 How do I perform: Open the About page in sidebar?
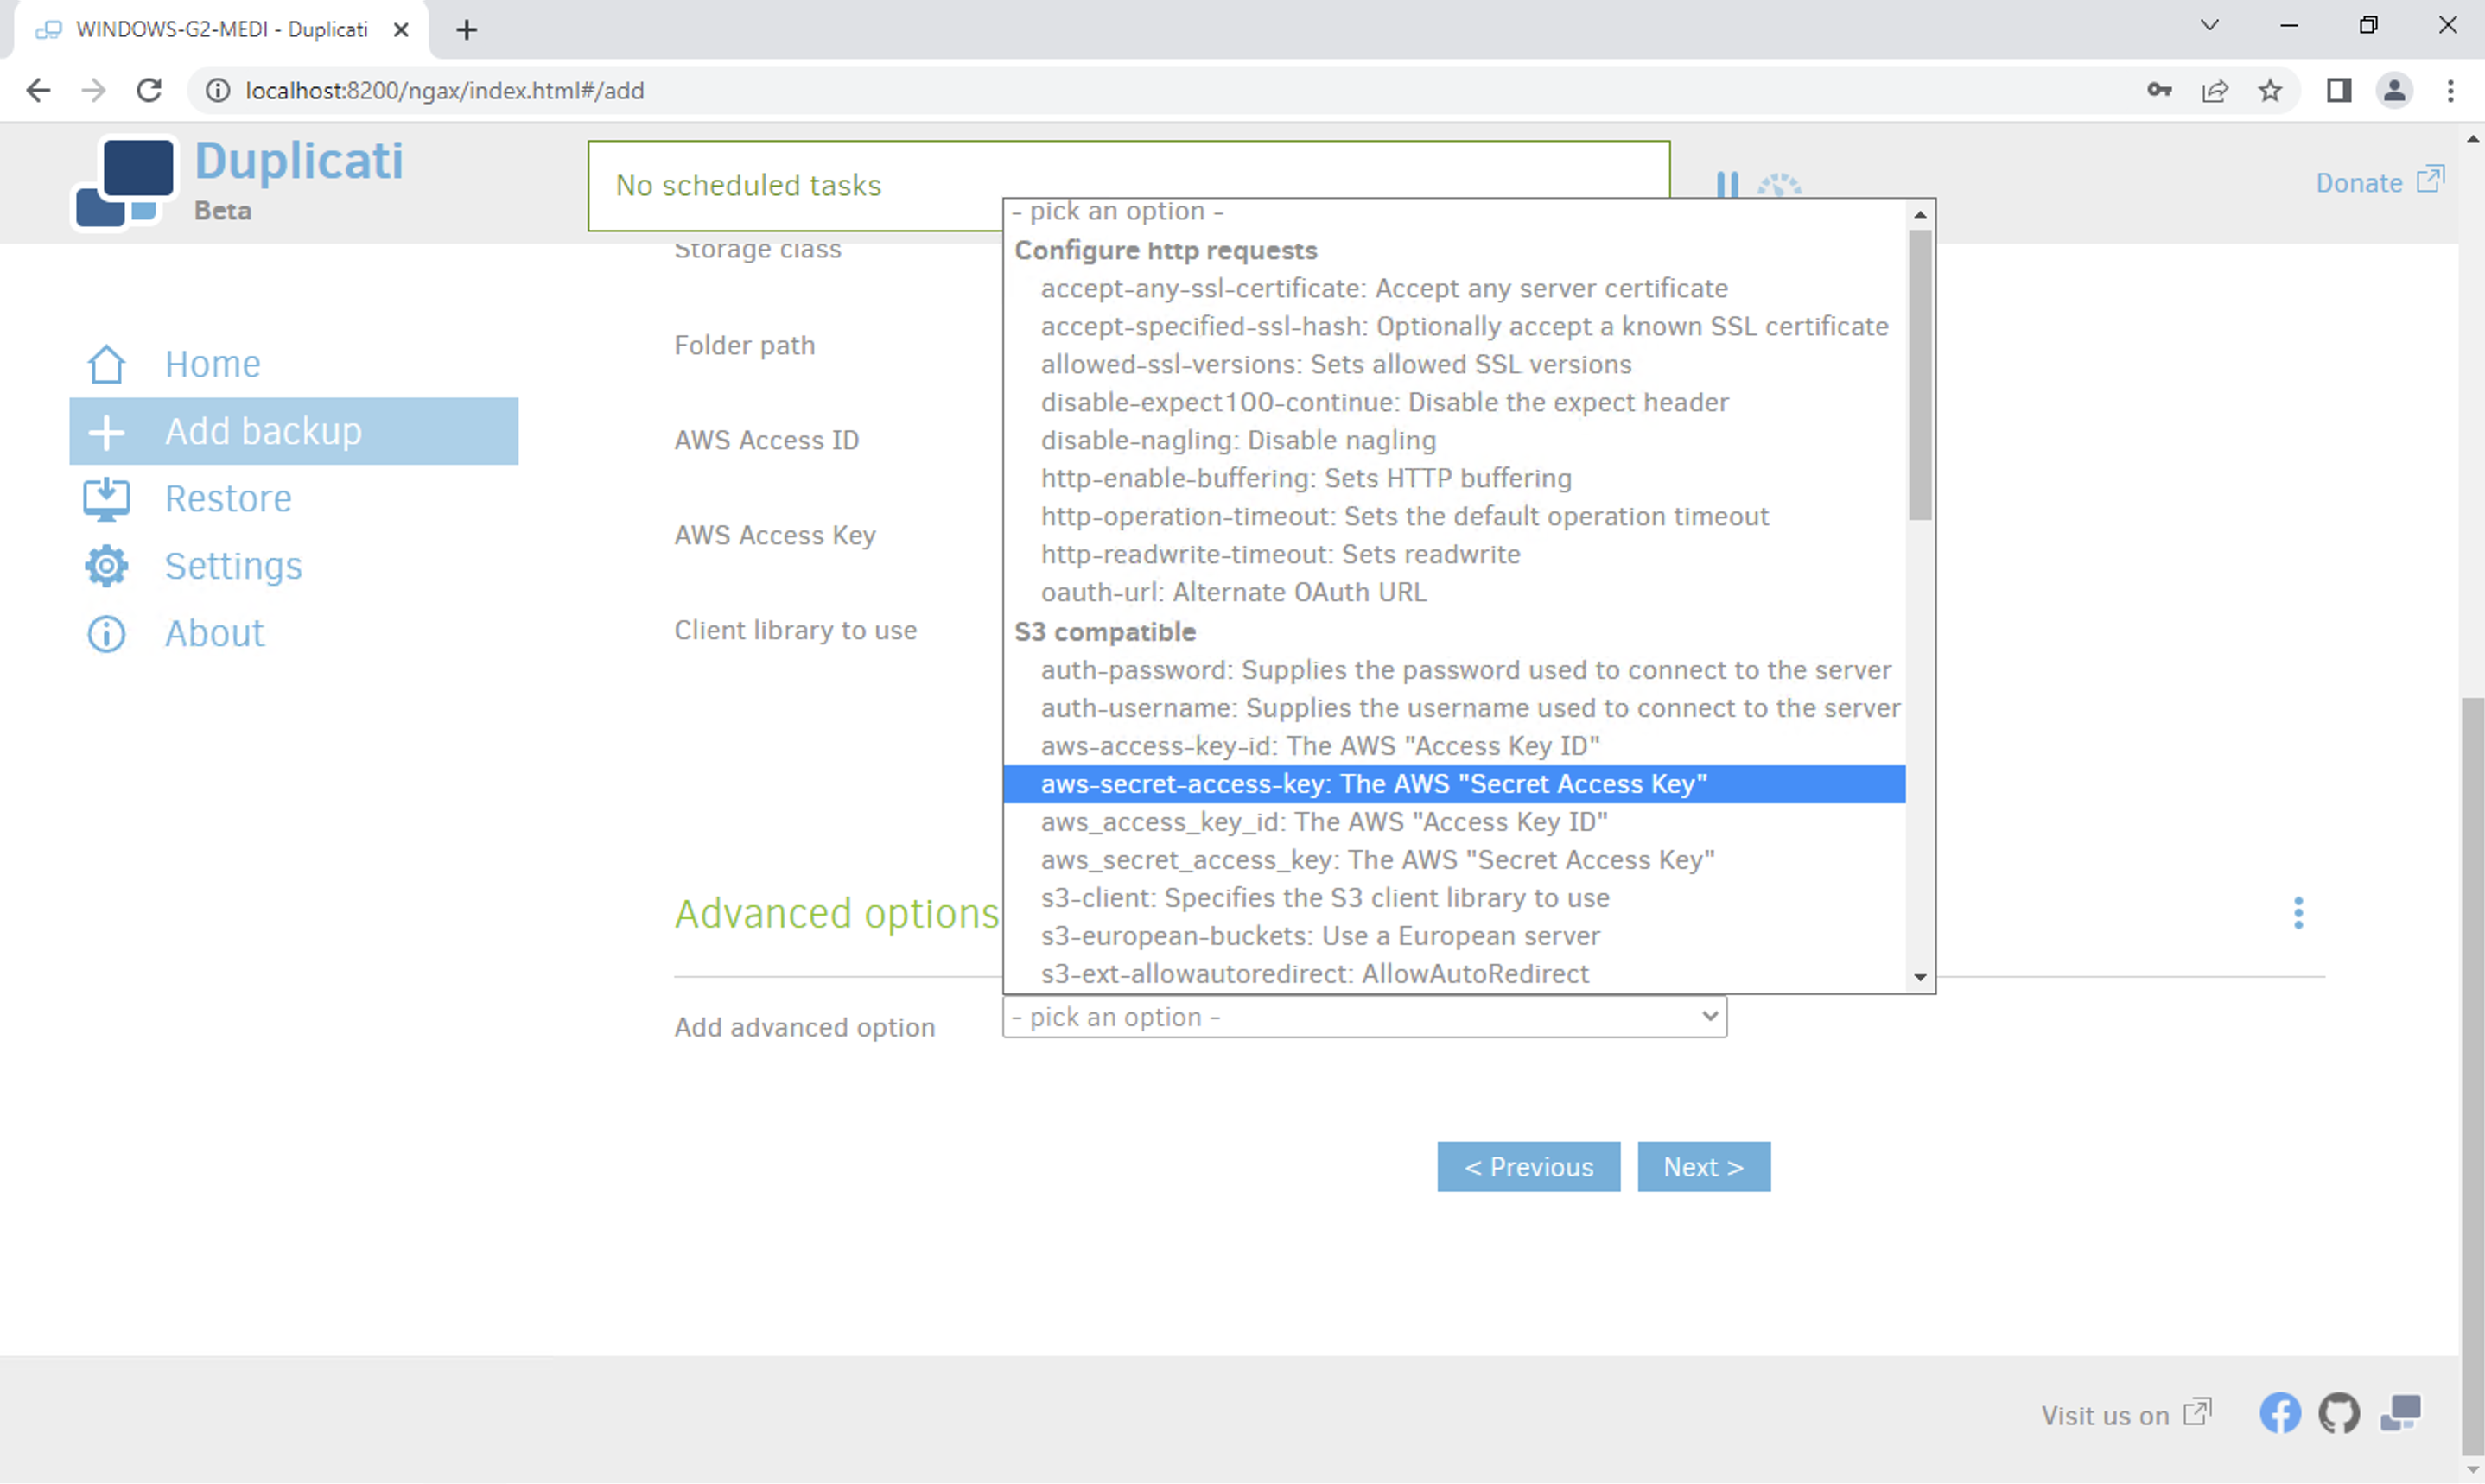point(214,633)
